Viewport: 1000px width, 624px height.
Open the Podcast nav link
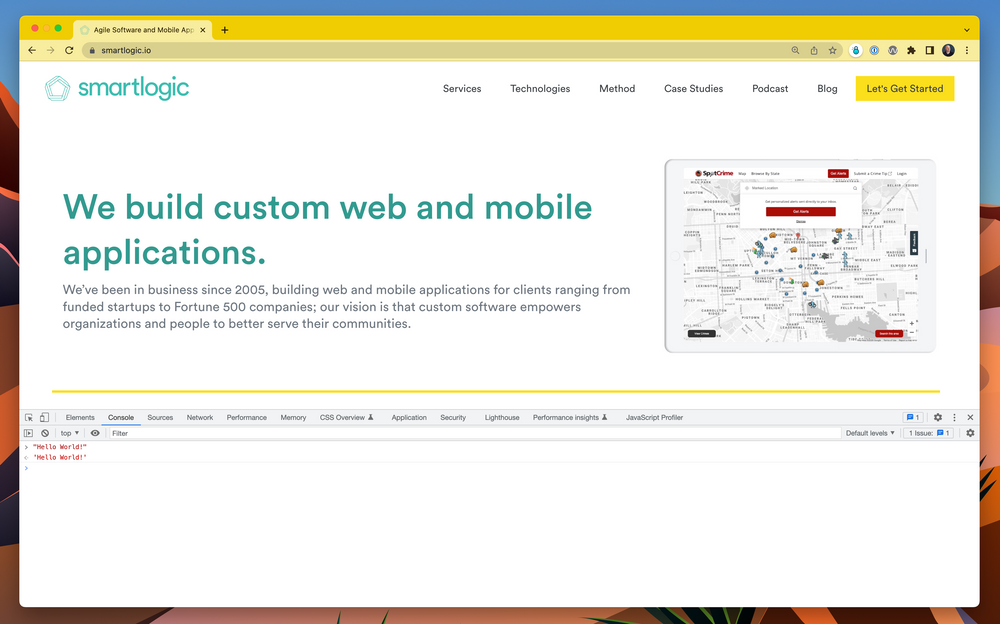(x=770, y=89)
